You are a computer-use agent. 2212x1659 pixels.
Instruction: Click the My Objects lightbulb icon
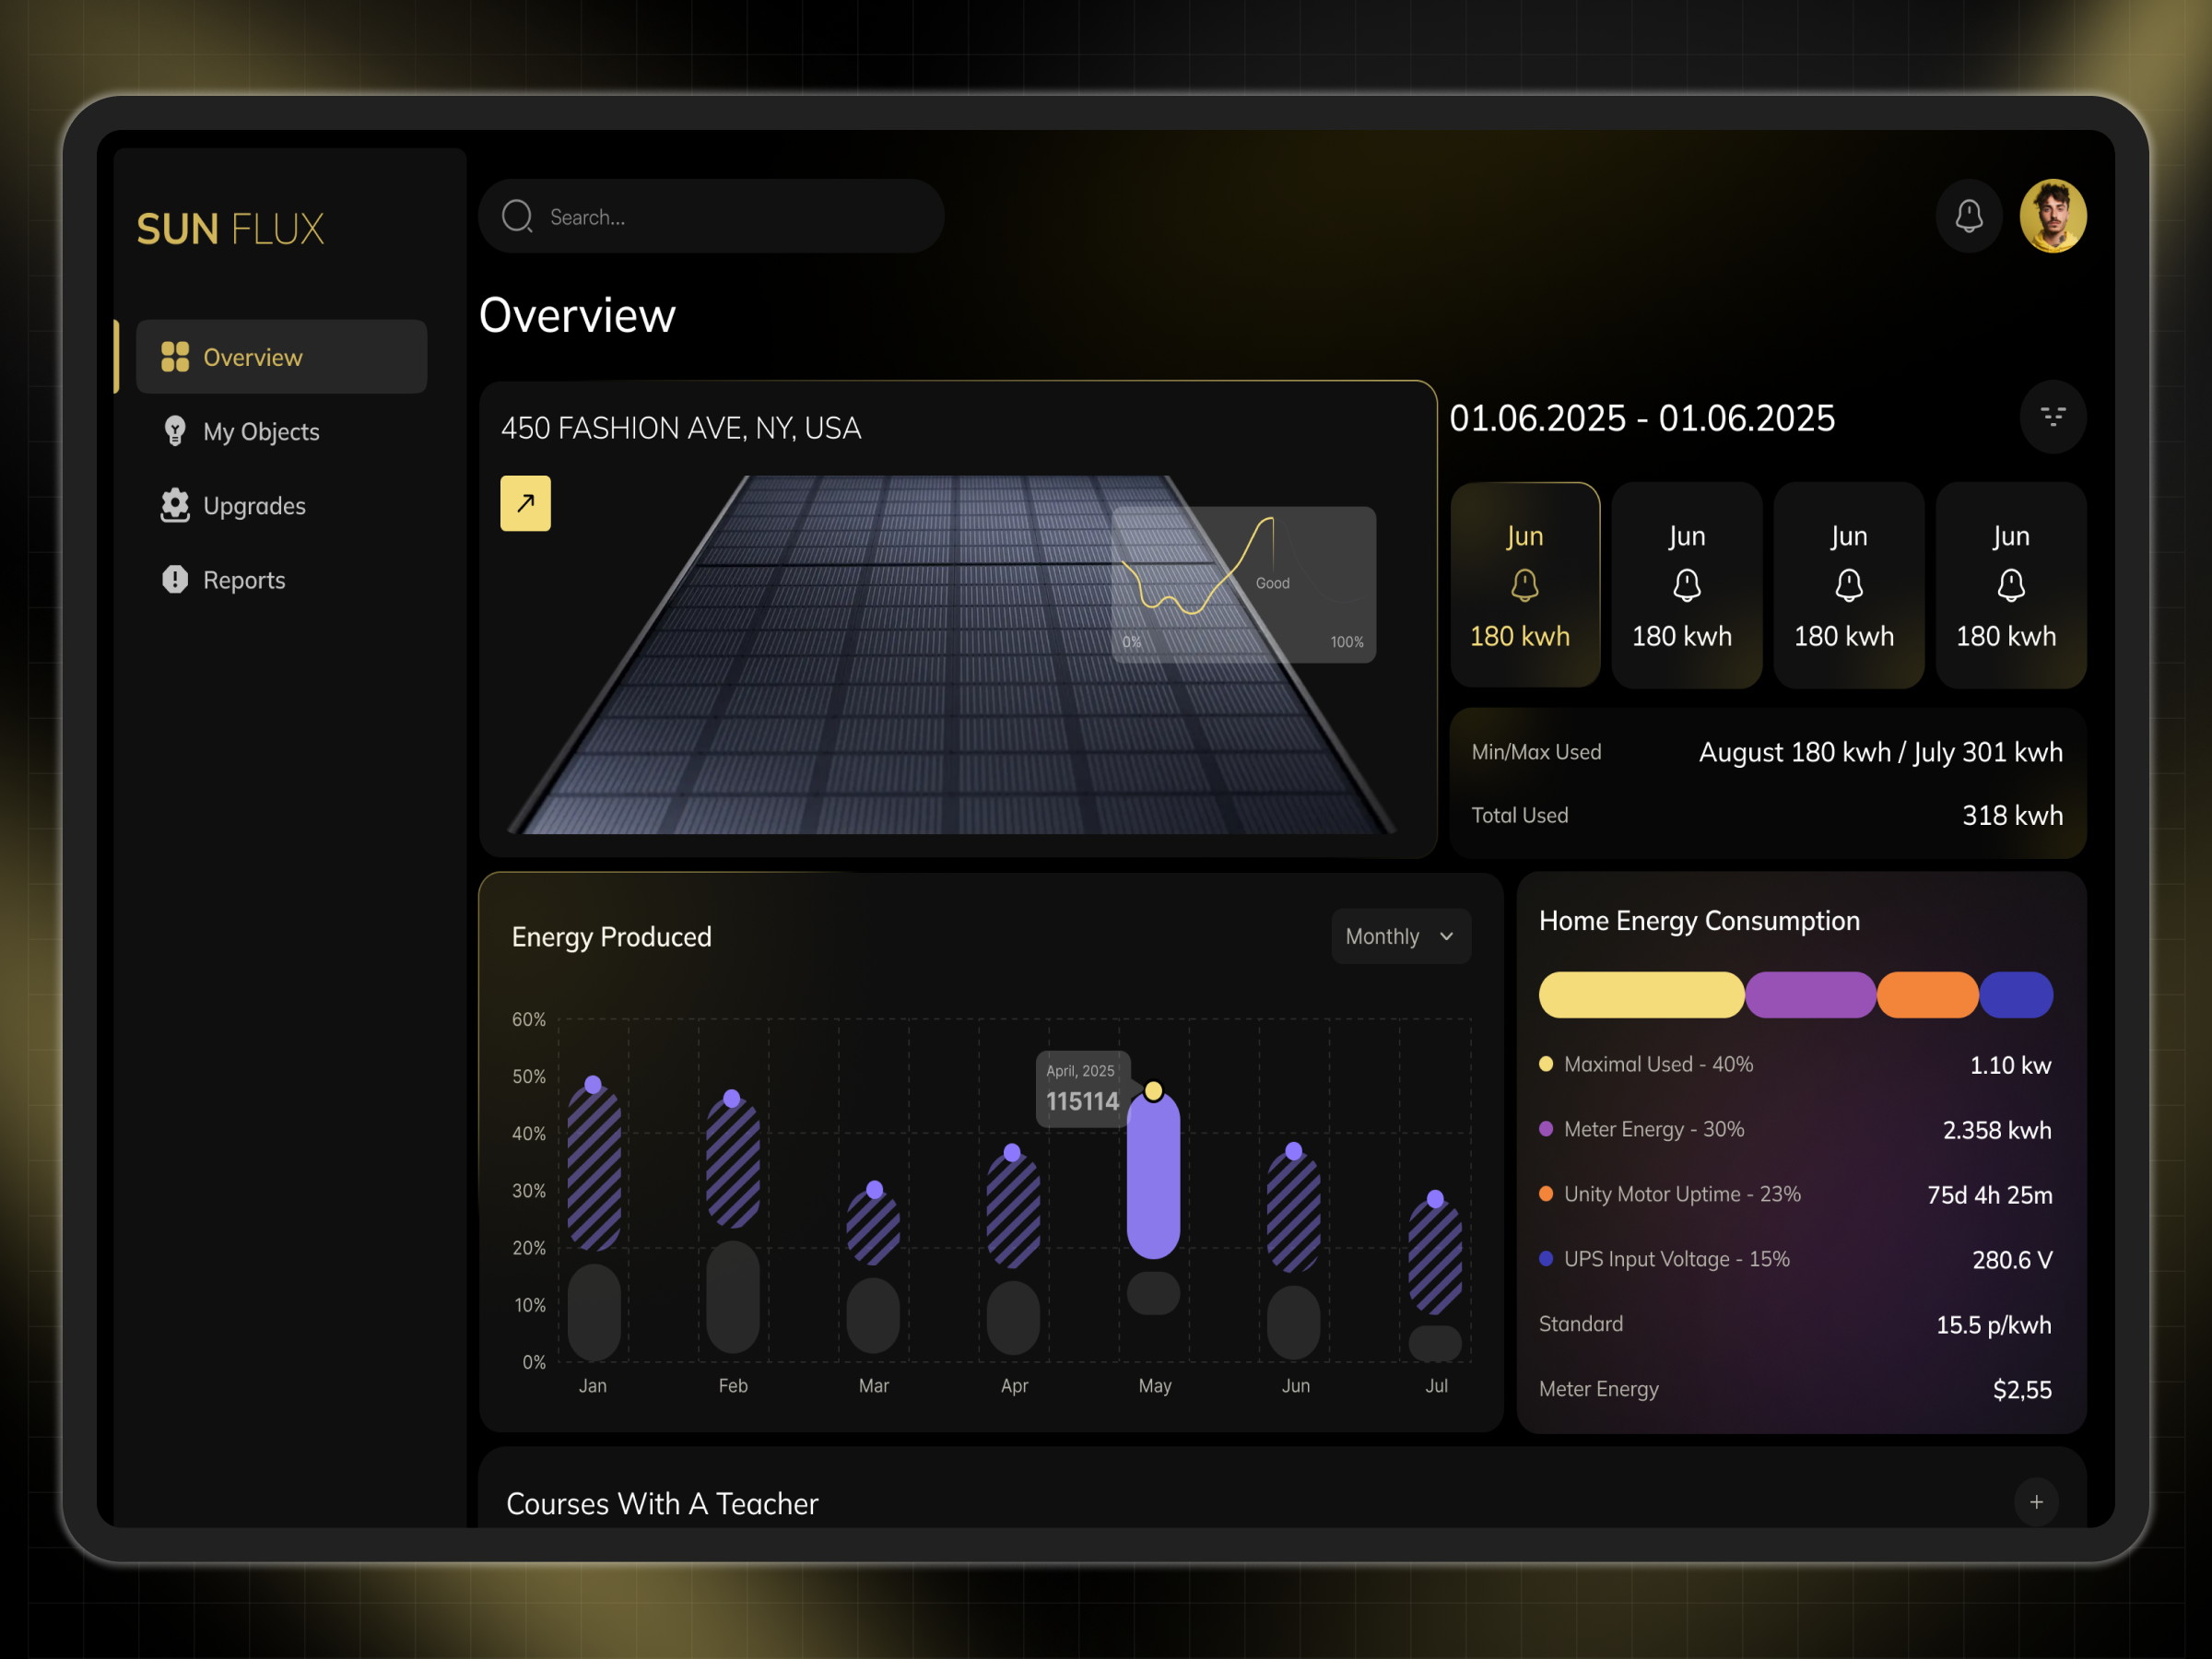pyautogui.click(x=175, y=430)
